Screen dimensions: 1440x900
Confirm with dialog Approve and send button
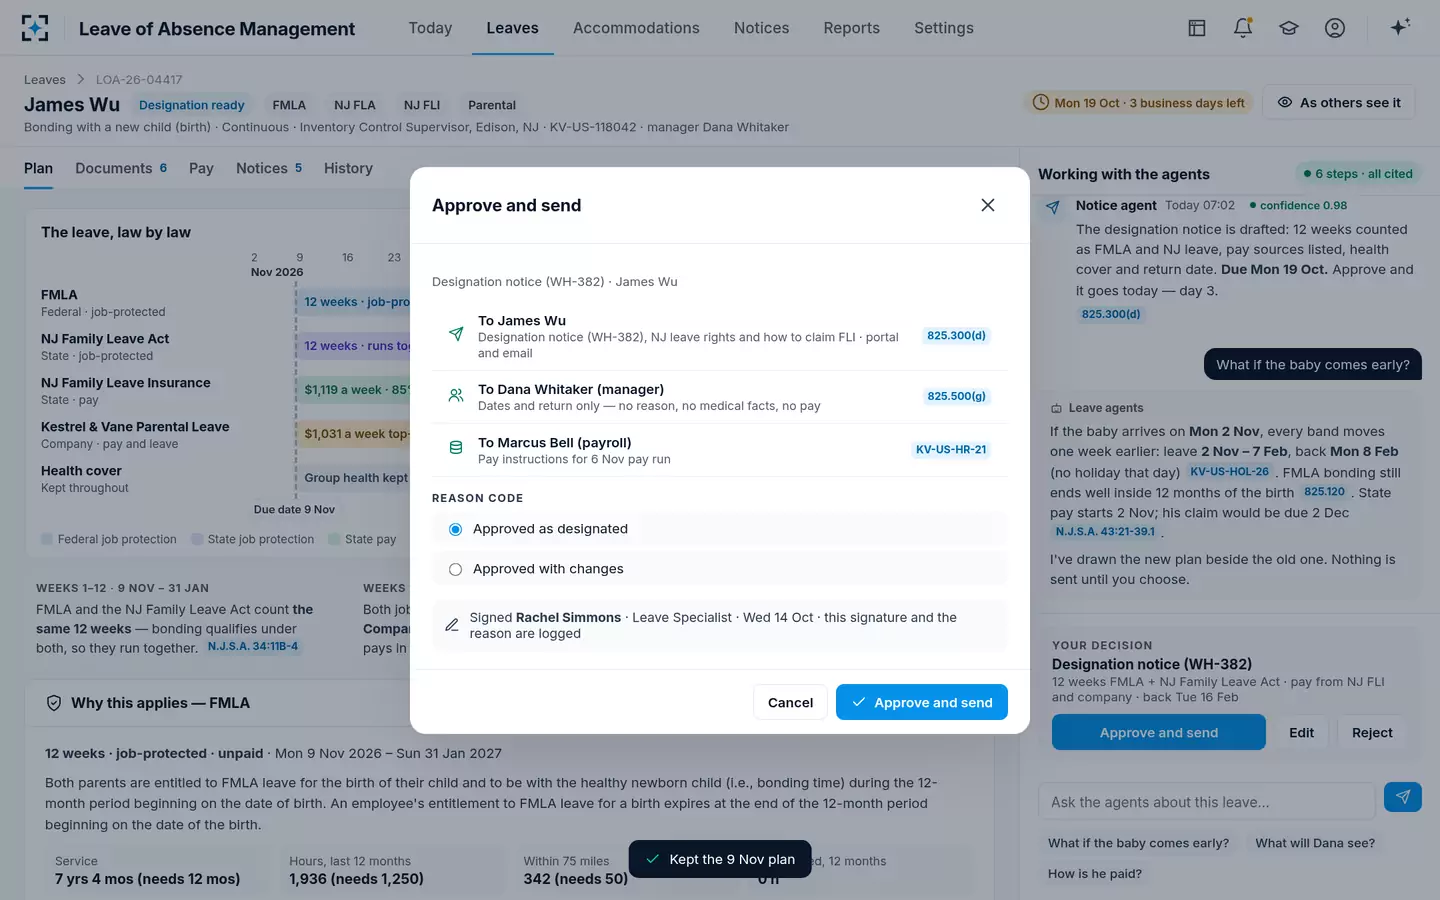pos(921,702)
